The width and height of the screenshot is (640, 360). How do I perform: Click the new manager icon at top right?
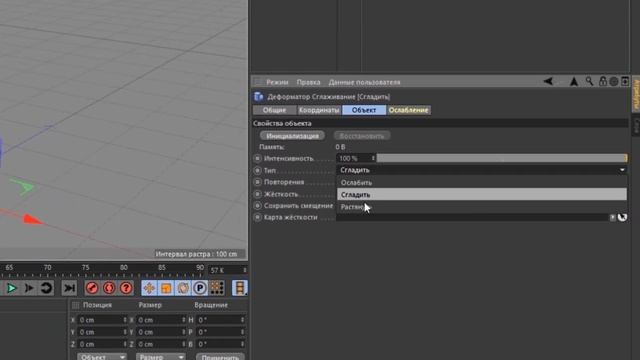625,81
